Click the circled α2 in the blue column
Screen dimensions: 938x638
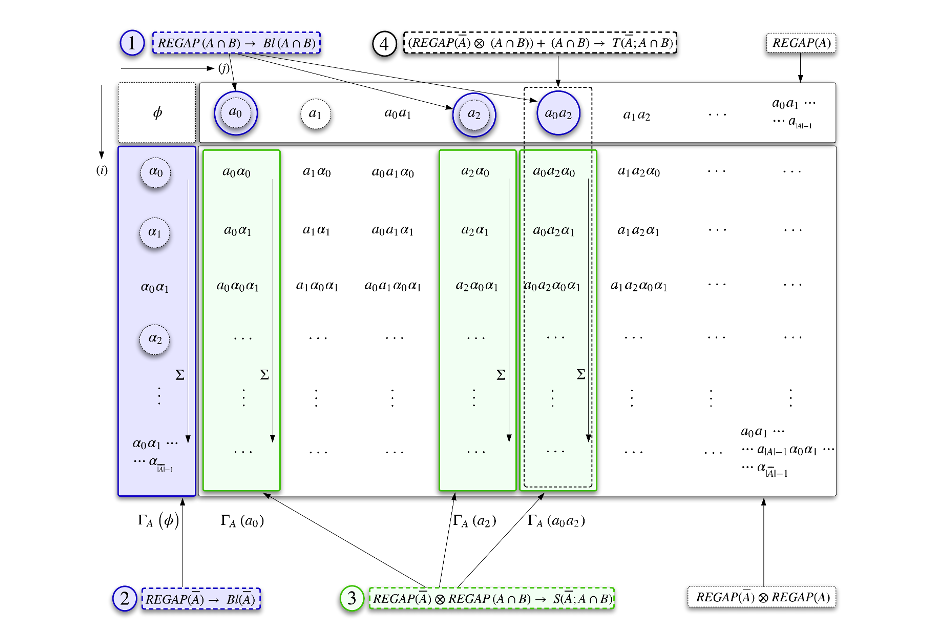click(155, 340)
